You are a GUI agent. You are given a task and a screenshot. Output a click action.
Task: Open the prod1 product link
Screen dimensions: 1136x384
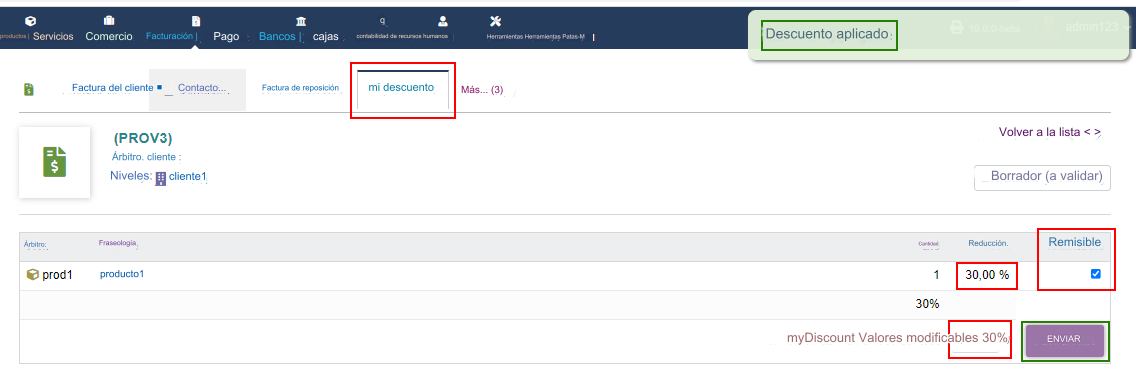point(57,275)
